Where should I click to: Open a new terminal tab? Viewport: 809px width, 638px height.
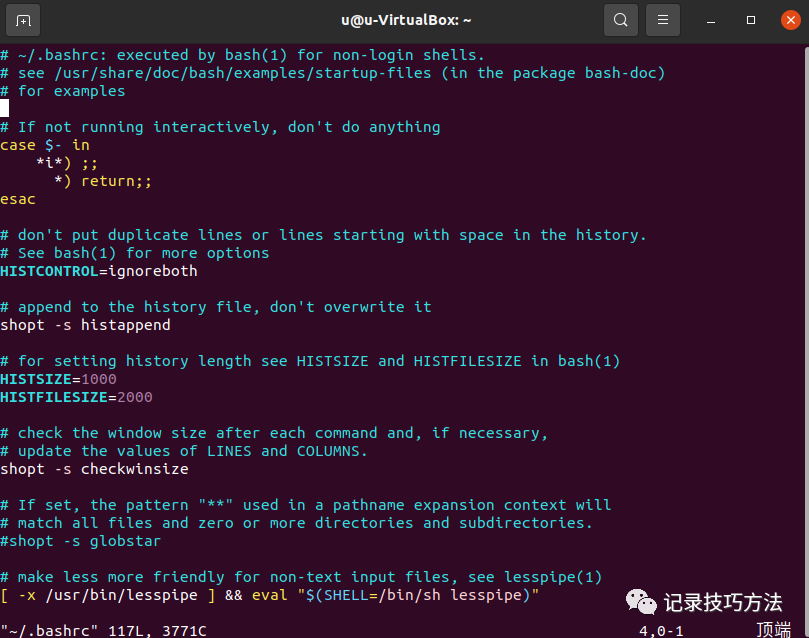click(x=23, y=21)
